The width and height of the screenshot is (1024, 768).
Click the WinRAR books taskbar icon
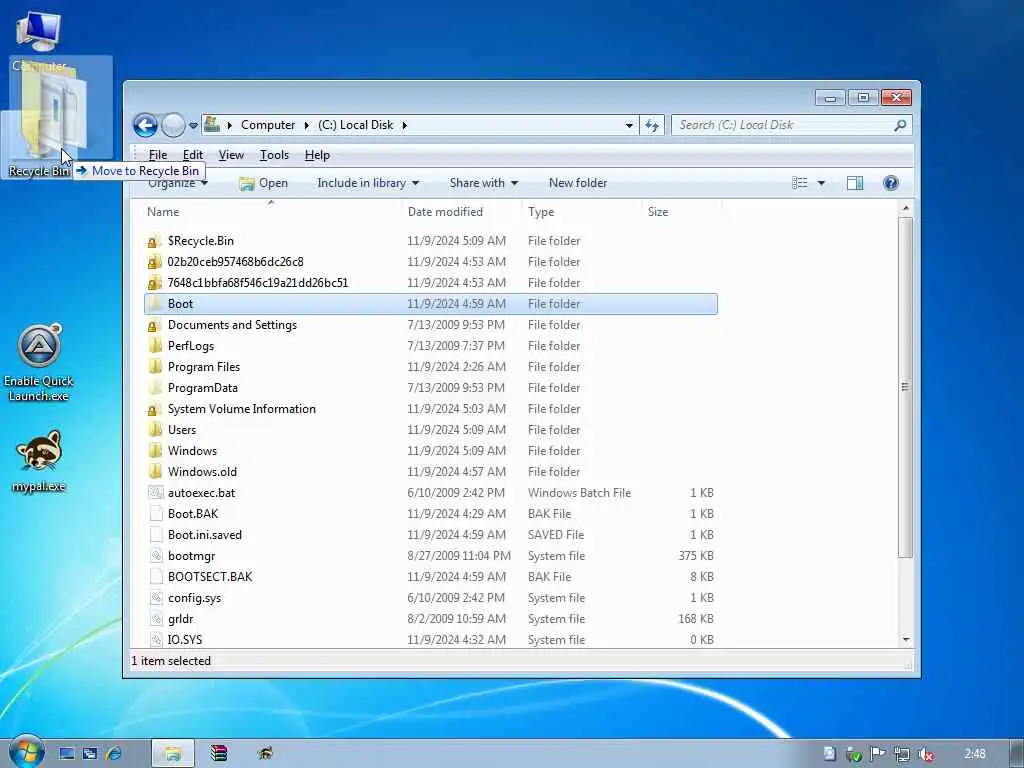click(x=218, y=754)
